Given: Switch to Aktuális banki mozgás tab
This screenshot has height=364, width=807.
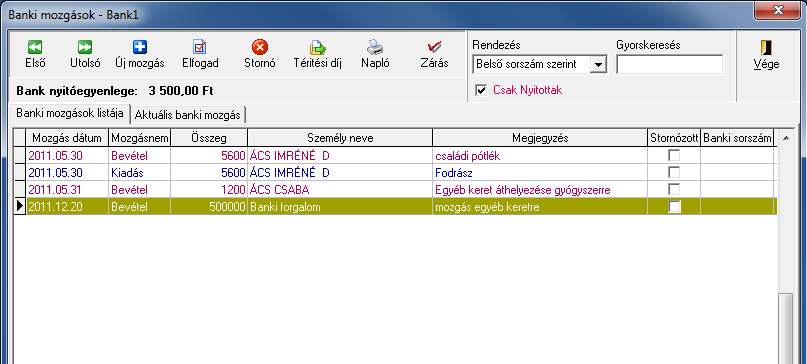Looking at the screenshot, I should [x=187, y=115].
